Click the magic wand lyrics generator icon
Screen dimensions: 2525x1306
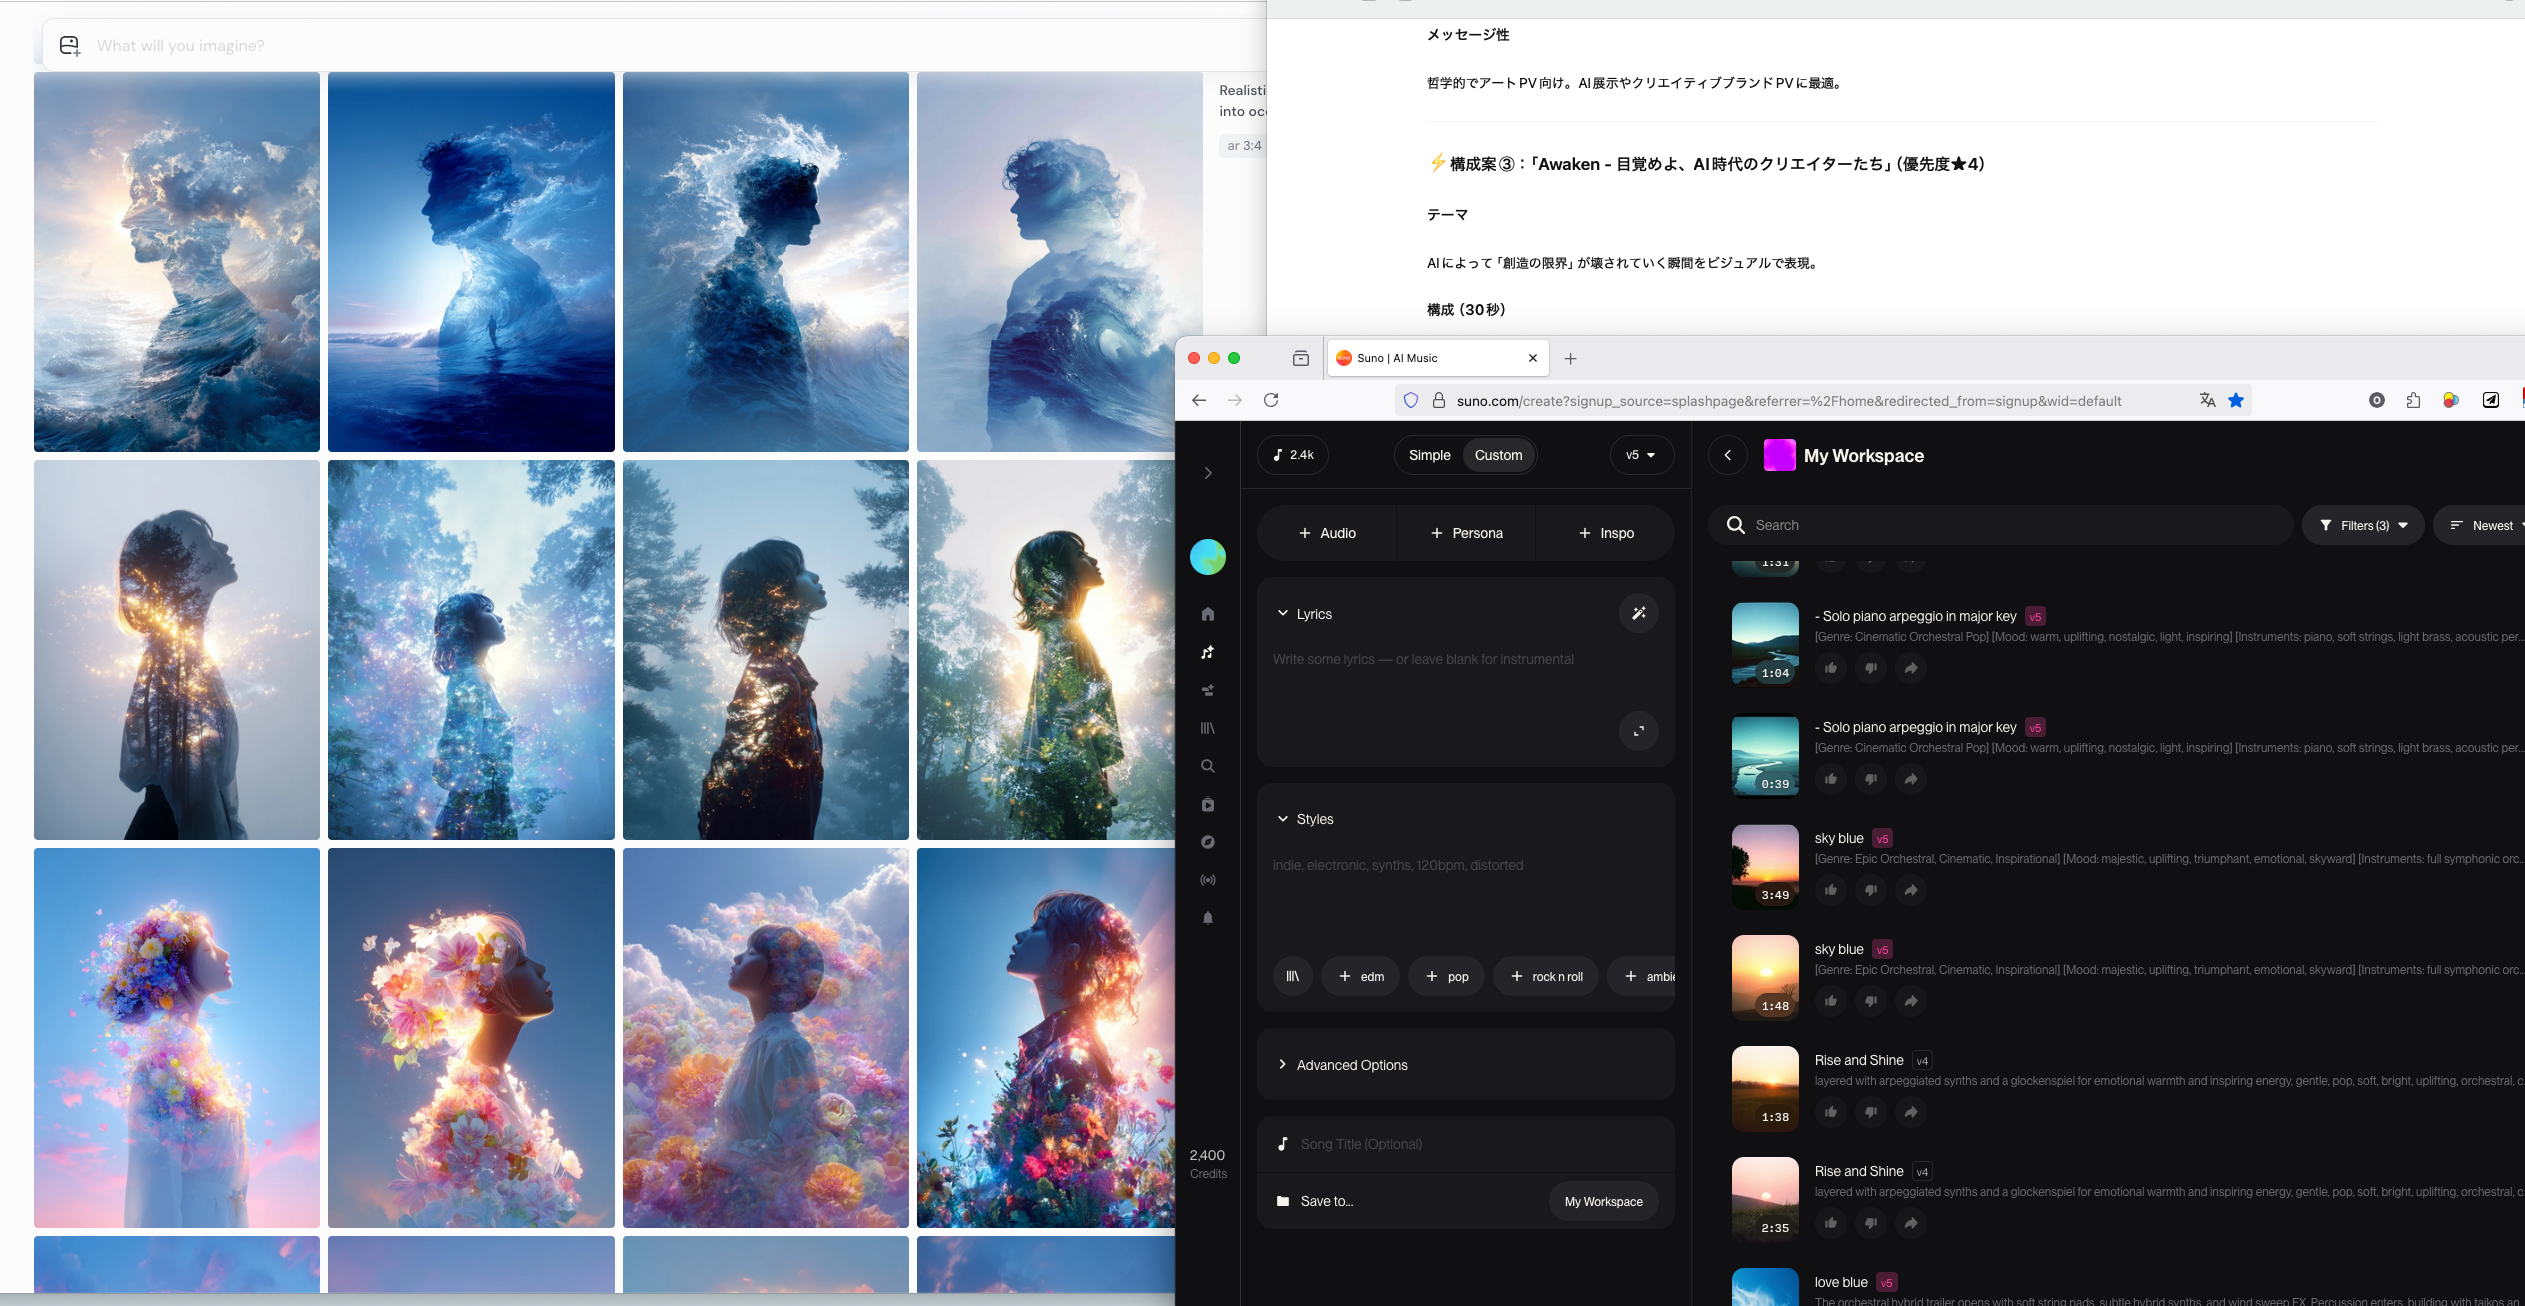1638,613
